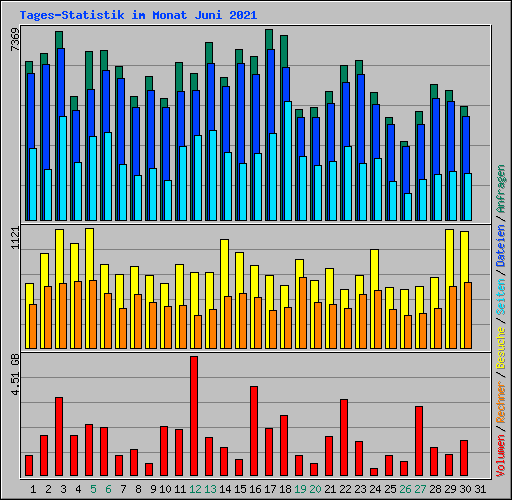
Task: Click the short red volume bar for day 24
Action: point(374,472)
